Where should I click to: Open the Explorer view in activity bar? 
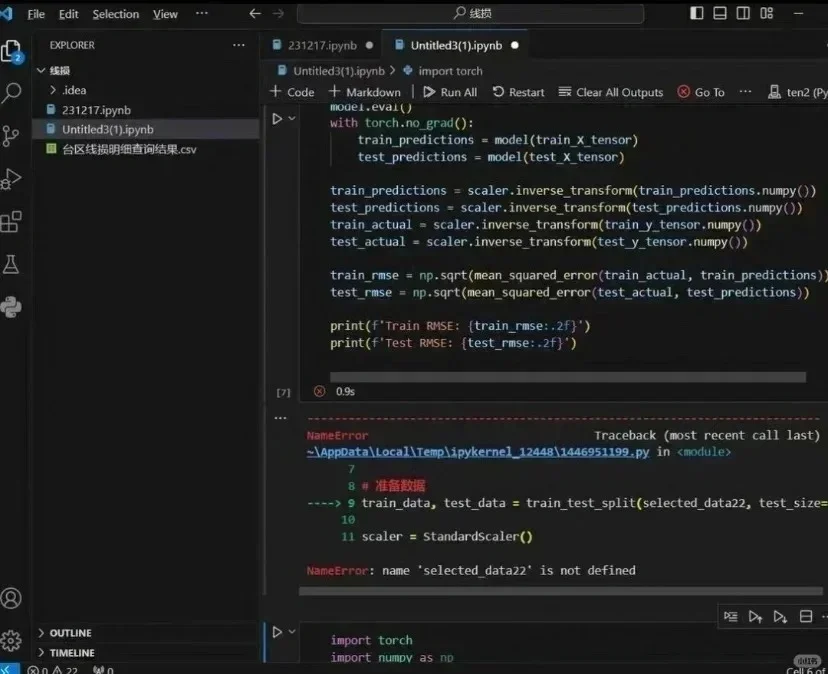coord(12,52)
